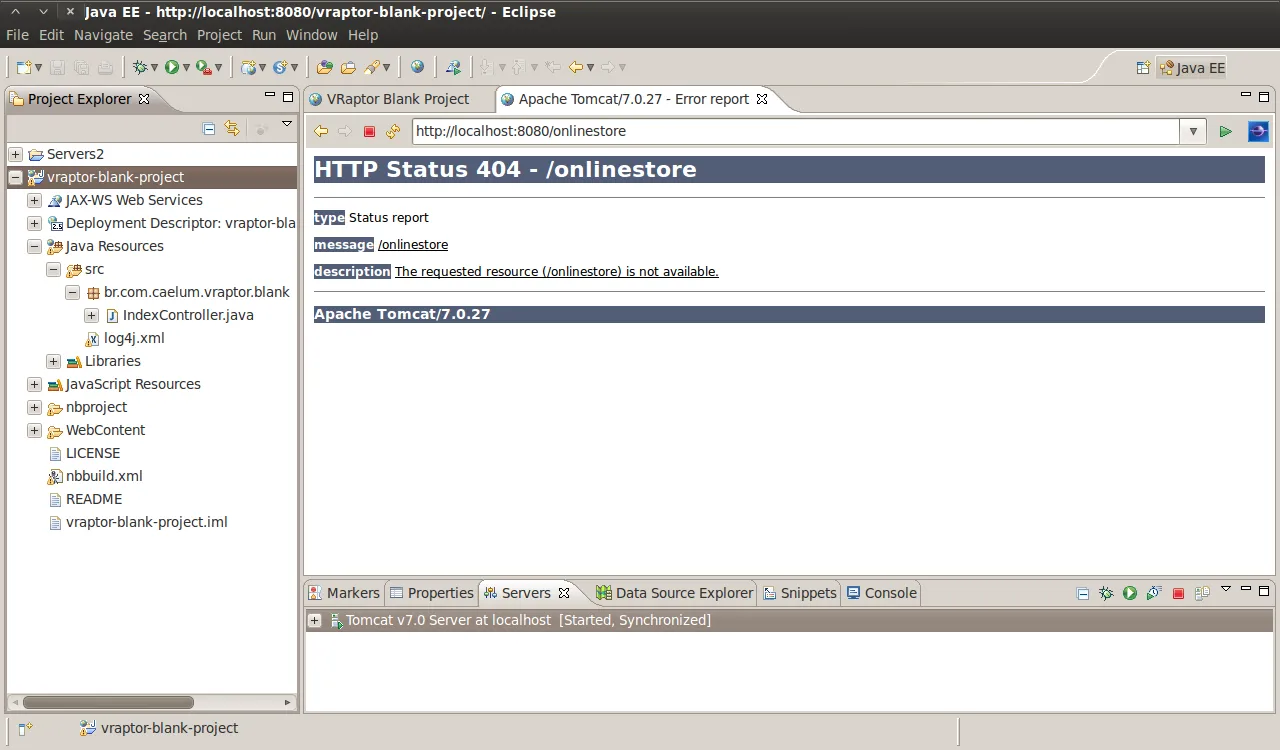
Task: Start the server with green play in Servers view
Action: [x=1130, y=593]
